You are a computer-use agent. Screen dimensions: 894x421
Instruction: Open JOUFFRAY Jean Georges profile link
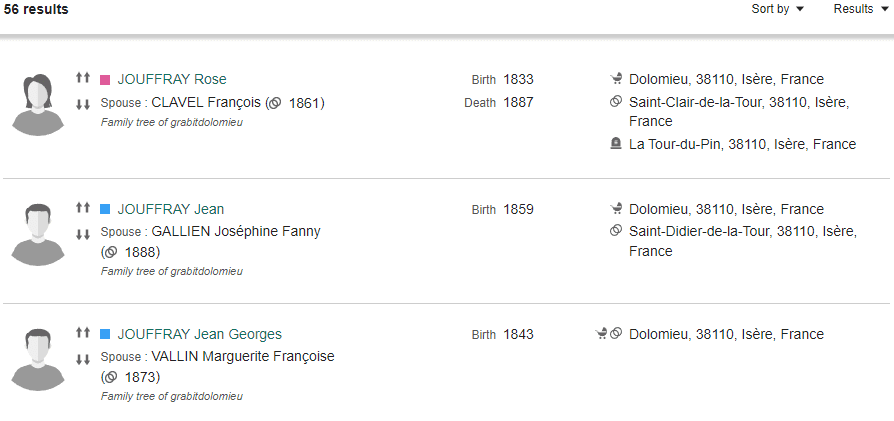click(x=200, y=334)
